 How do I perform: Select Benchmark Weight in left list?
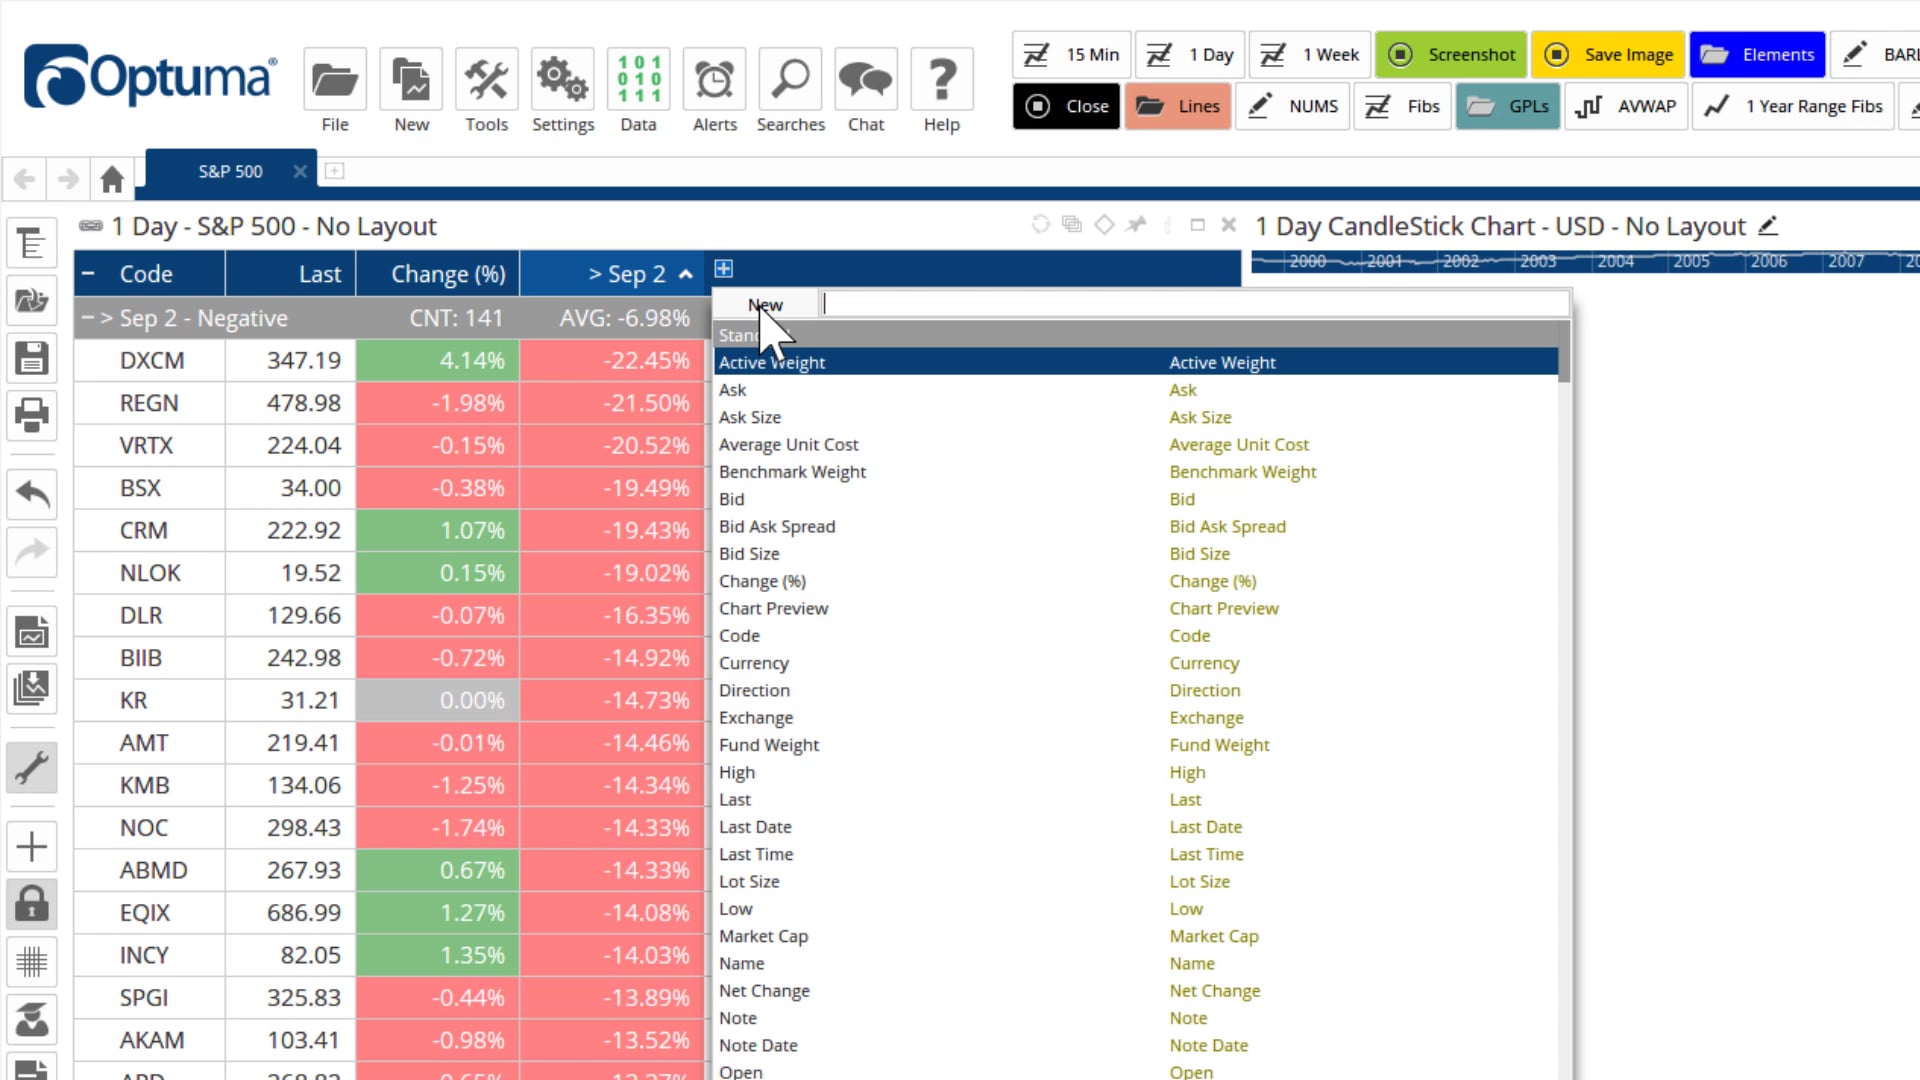(x=792, y=472)
